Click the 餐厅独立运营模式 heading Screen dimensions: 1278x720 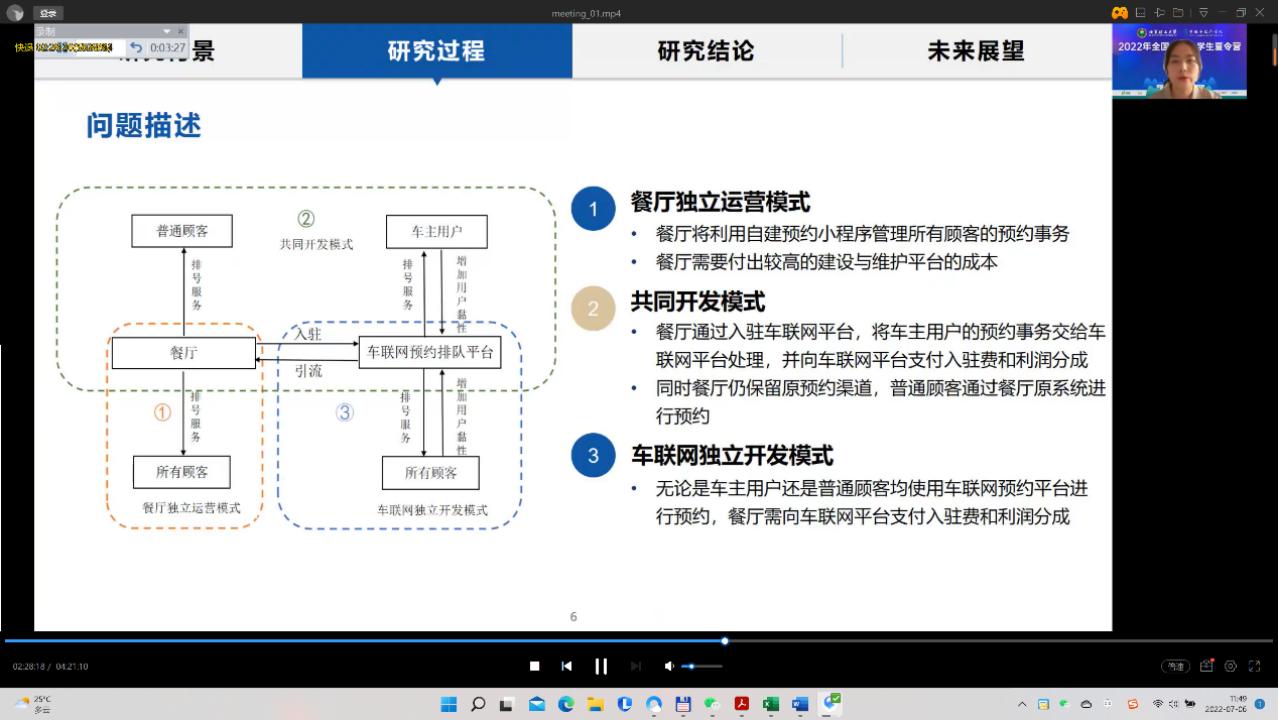[720, 202]
